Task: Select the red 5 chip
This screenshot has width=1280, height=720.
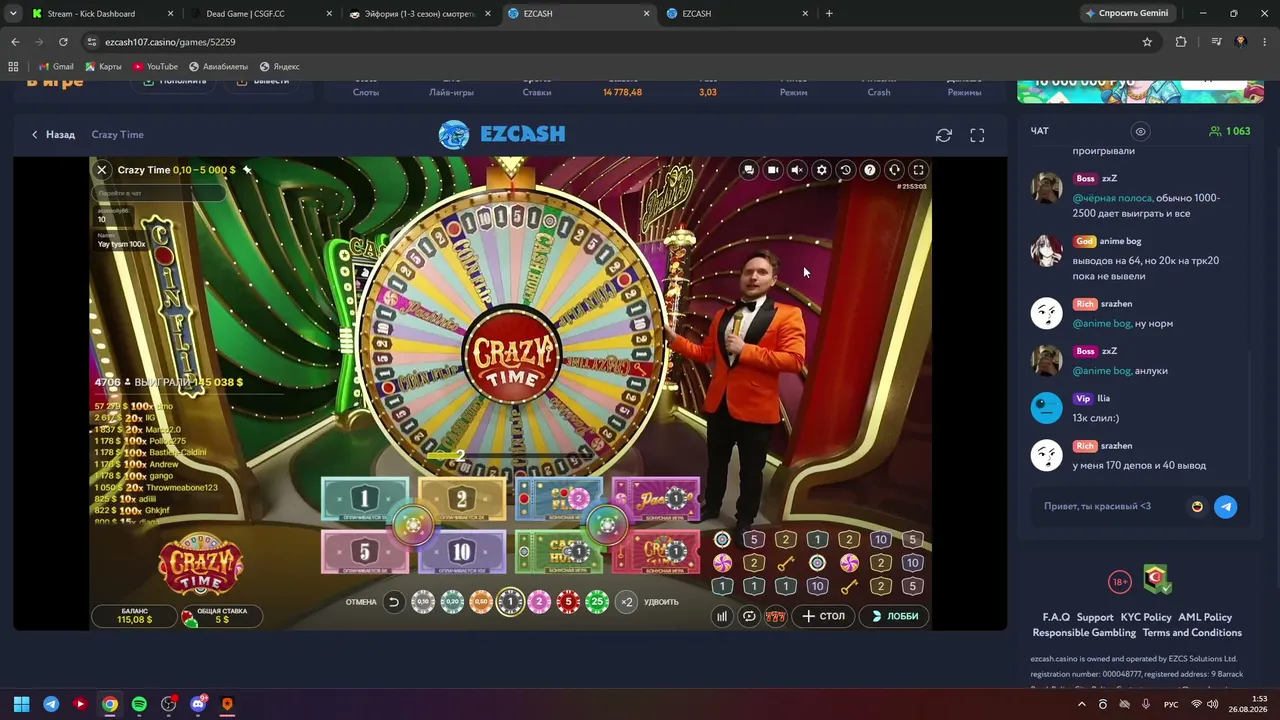Action: coord(568,602)
